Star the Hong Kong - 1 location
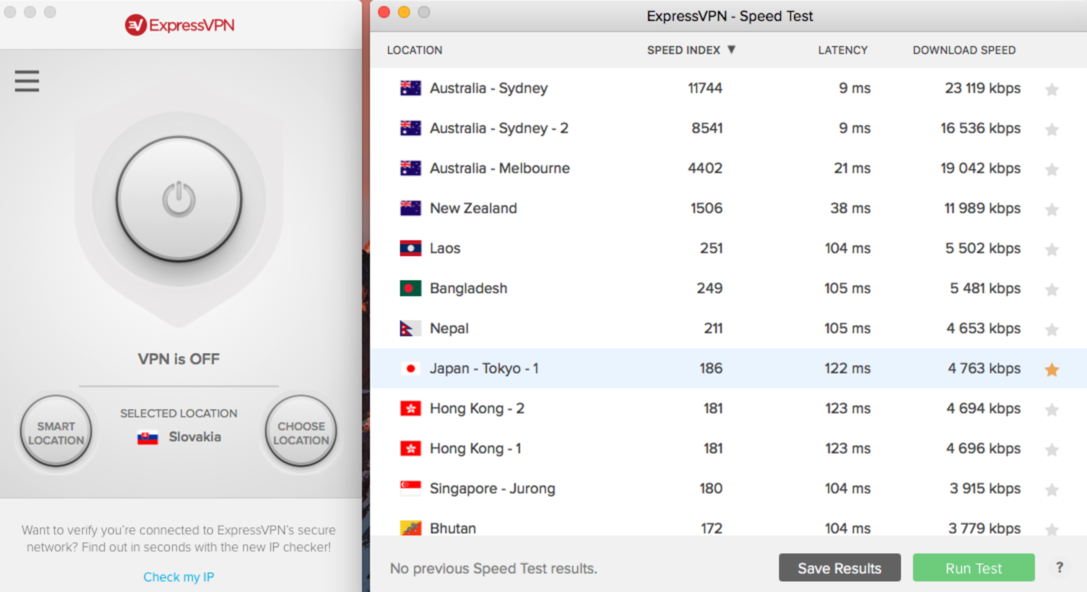The height and width of the screenshot is (592, 1087). click(x=1052, y=450)
